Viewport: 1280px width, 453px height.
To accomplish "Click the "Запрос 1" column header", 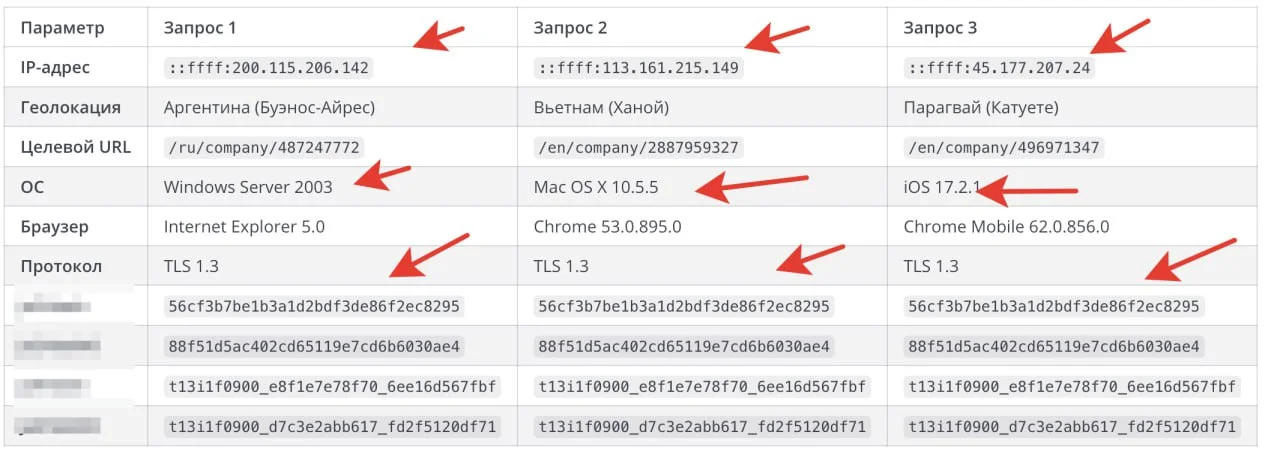I will [x=200, y=28].
